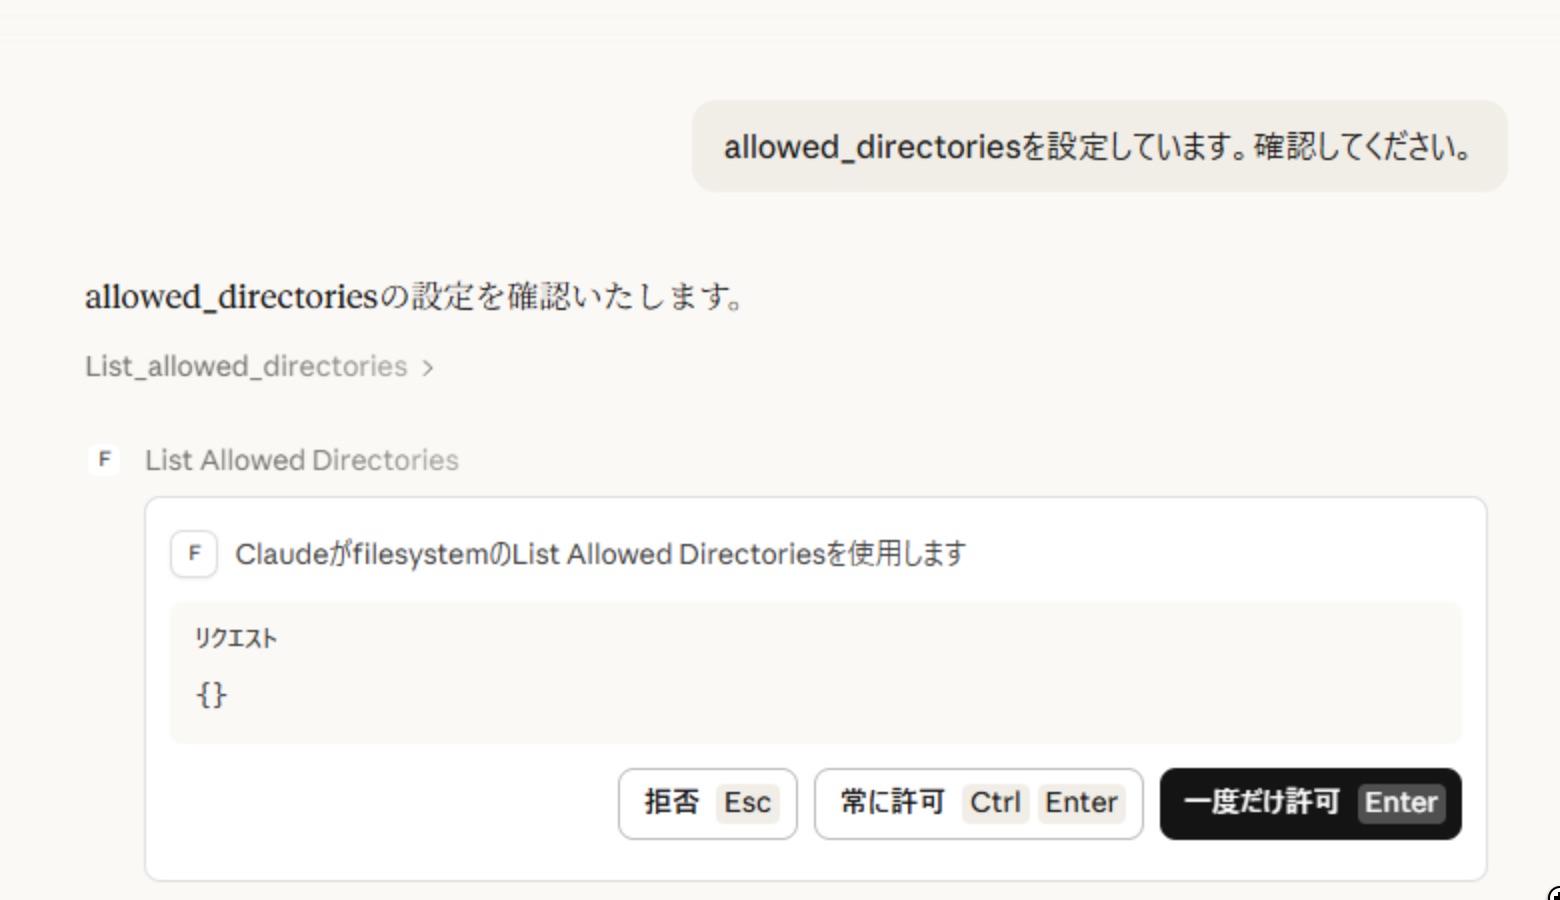Viewport: 1560px width, 900px height.
Task: Choose 常に許可 to always allow
Action: pos(892,803)
